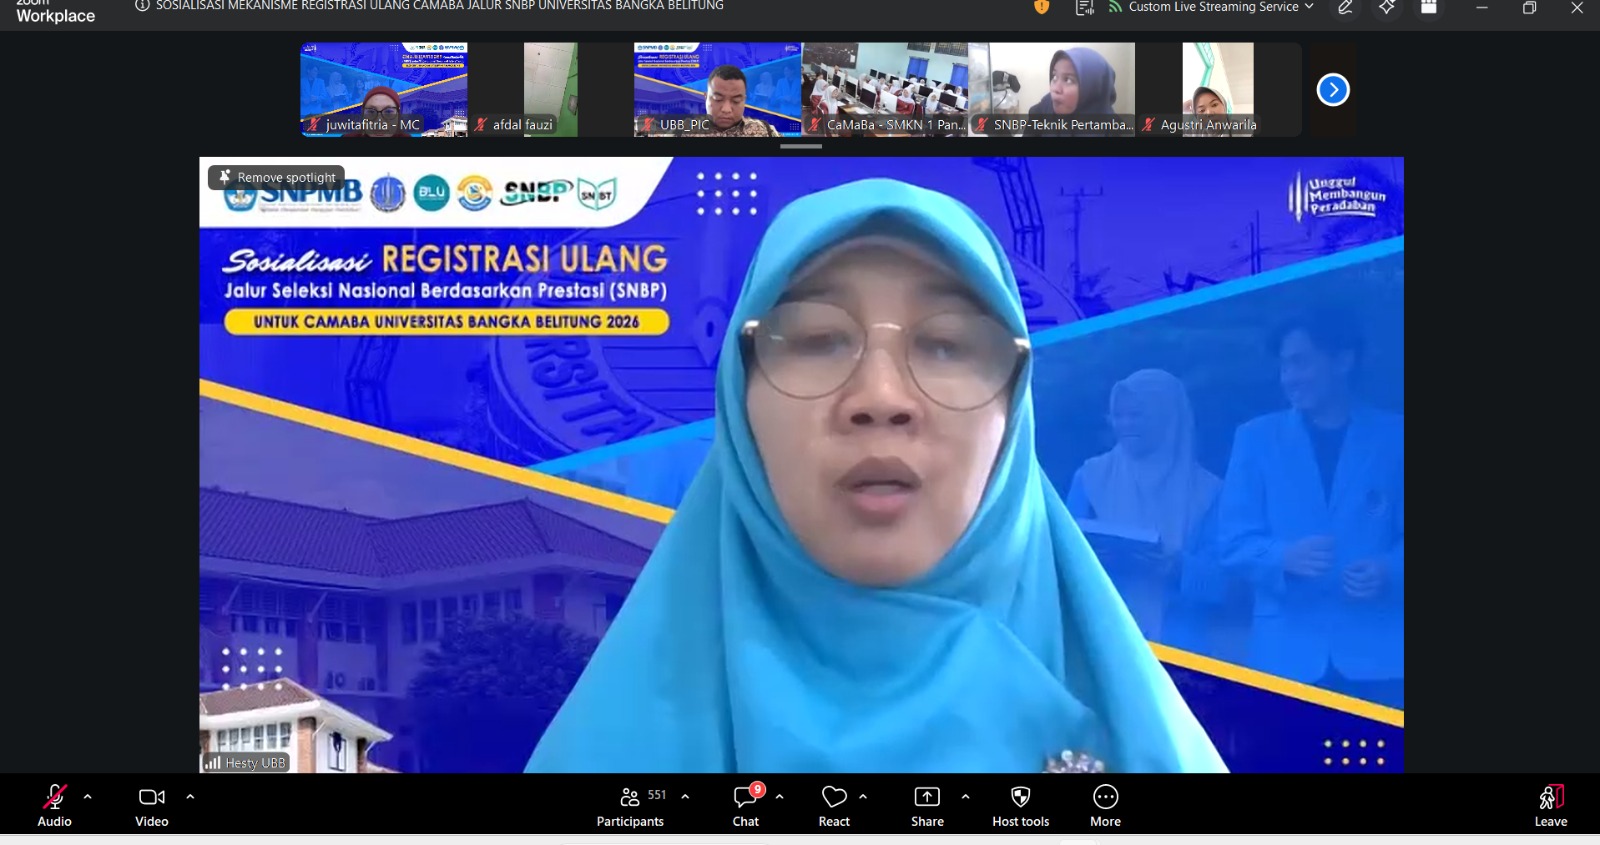The width and height of the screenshot is (1600, 845).
Task: Click the Share screen icon
Action: [x=927, y=804]
